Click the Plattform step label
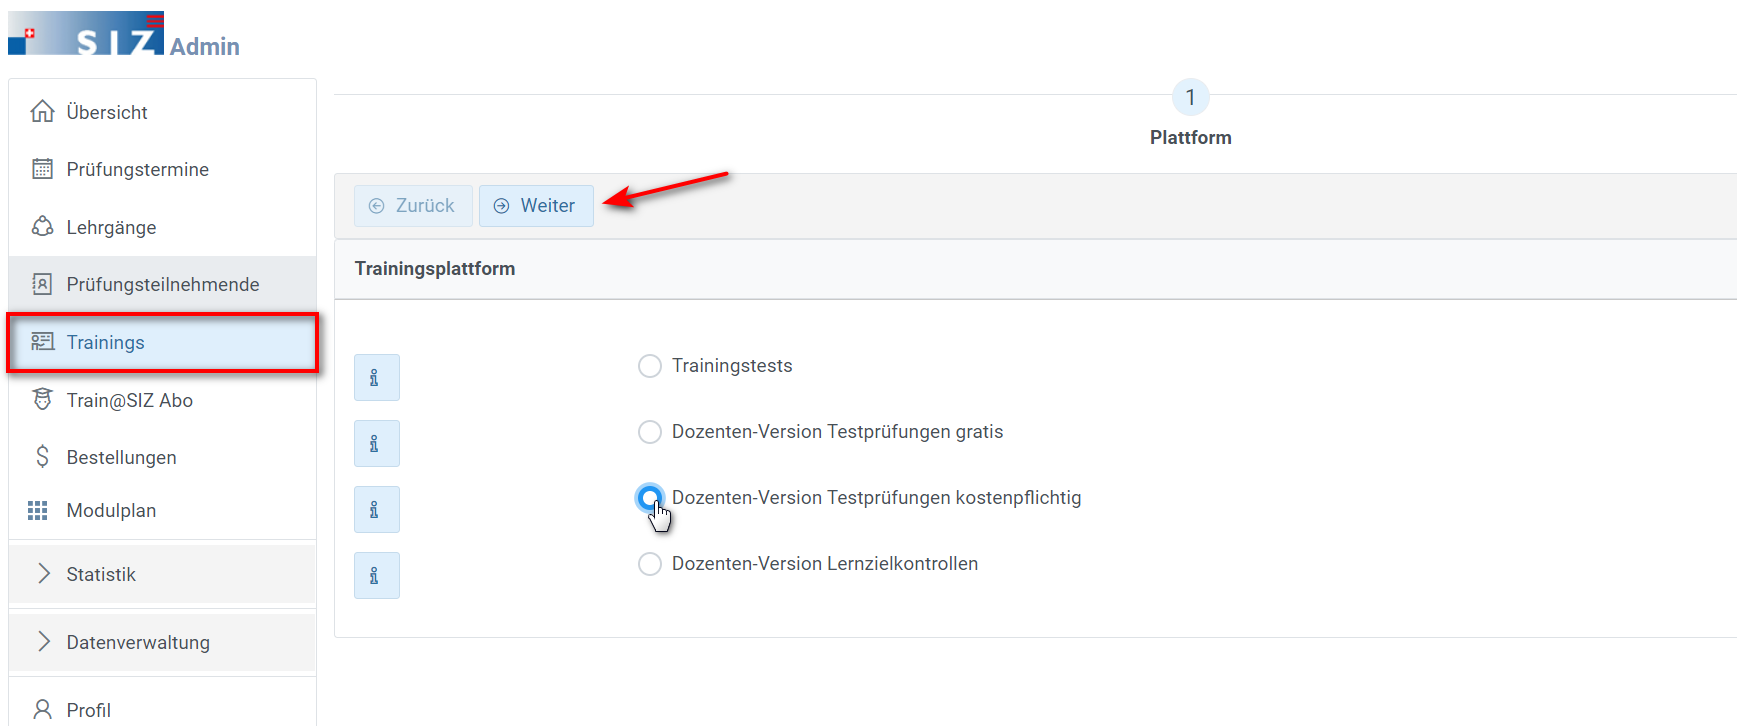Viewport: 1737px width, 726px height. click(1190, 138)
